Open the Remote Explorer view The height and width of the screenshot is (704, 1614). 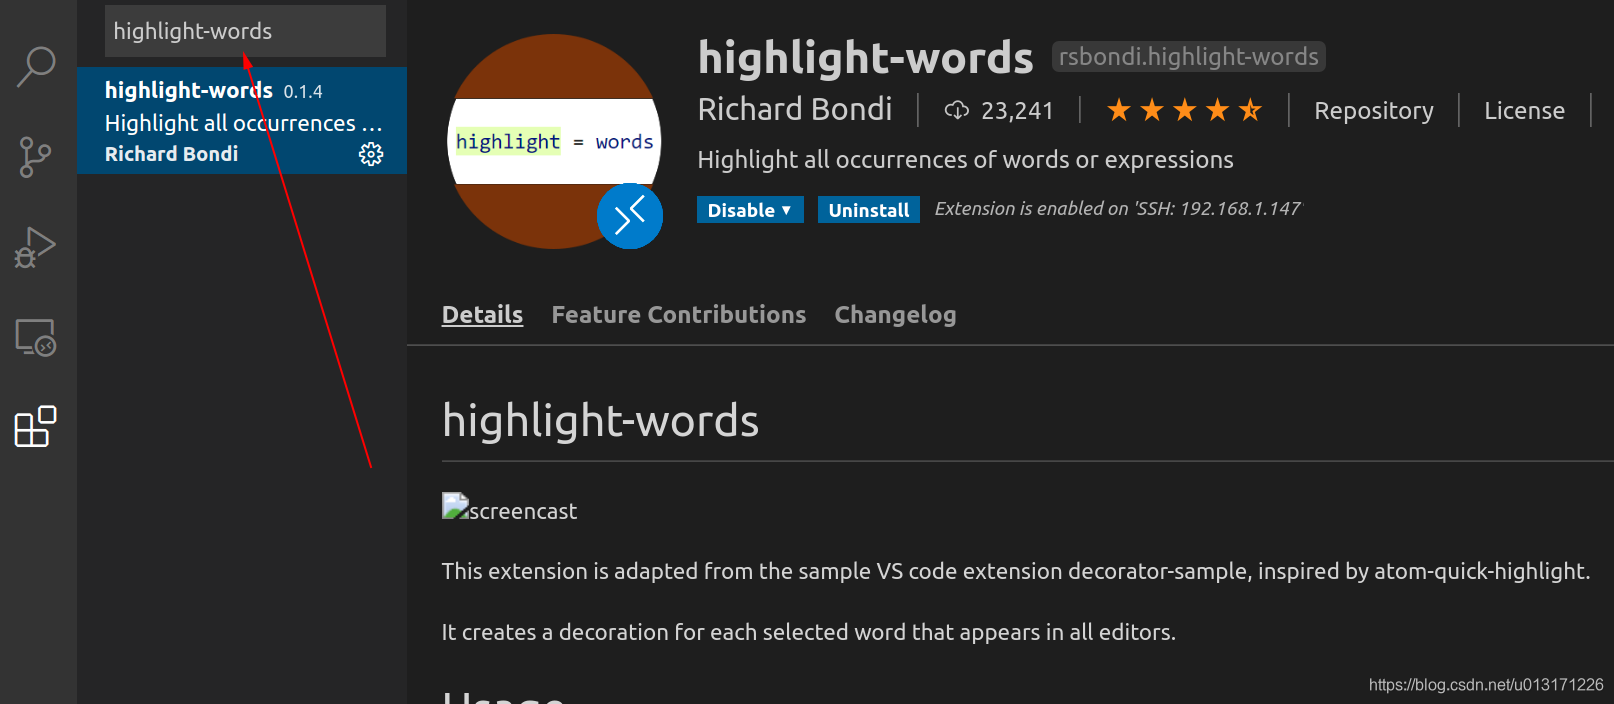[x=36, y=338]
